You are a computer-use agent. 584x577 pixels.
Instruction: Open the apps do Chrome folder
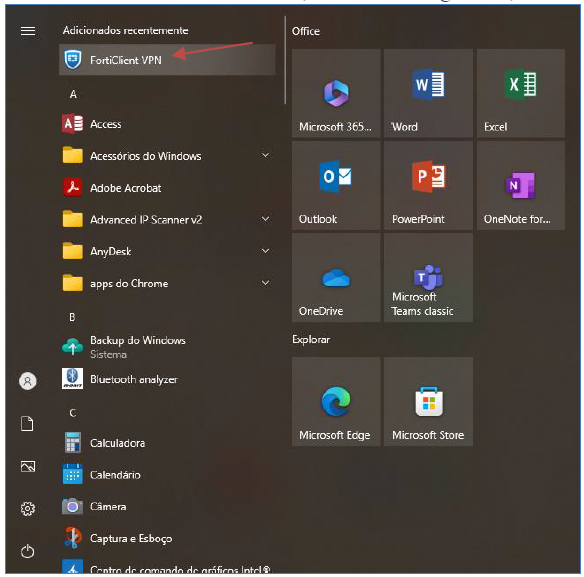coord(167,283)
